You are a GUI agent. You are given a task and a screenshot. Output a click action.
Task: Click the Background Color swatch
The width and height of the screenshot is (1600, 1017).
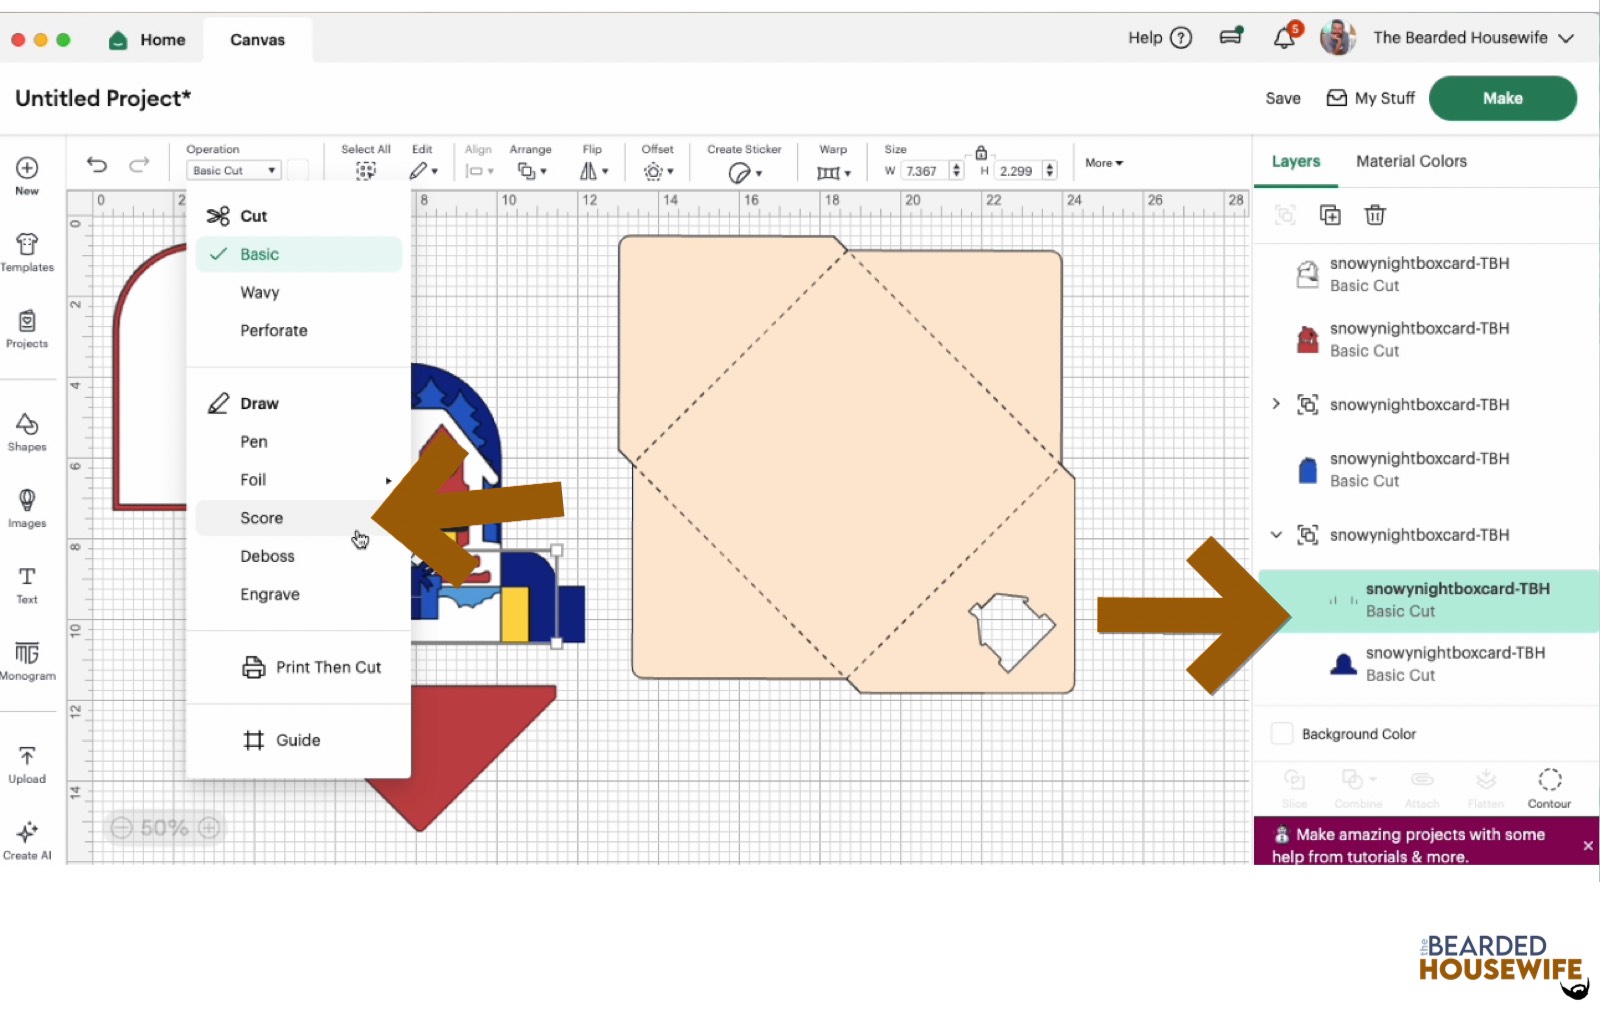pos(1282,734)
